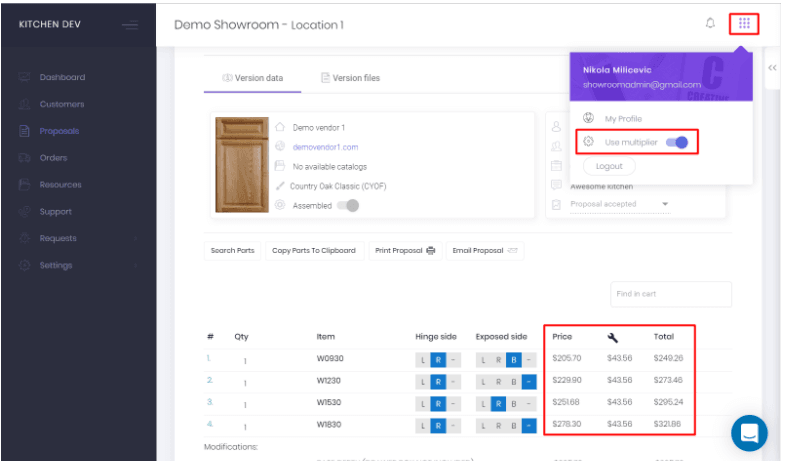Click the Logout button
This screenshot has height=472, width=785.
pyautogui.click(x=609, y=166)
